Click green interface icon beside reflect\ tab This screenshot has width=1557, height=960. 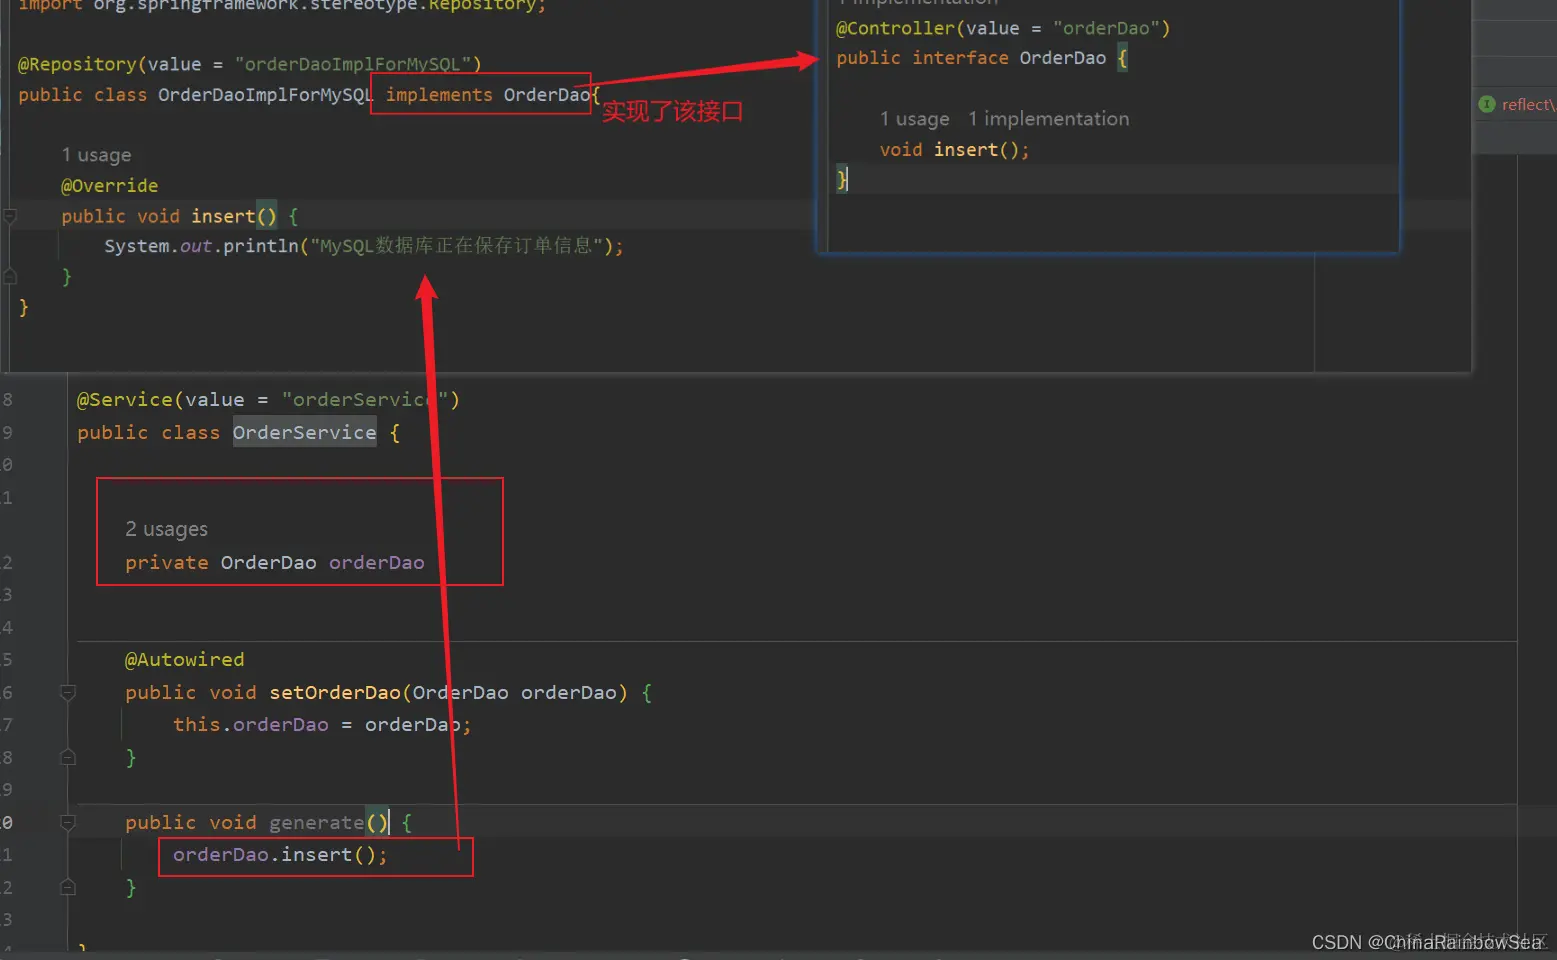[x=1487, y=104]
